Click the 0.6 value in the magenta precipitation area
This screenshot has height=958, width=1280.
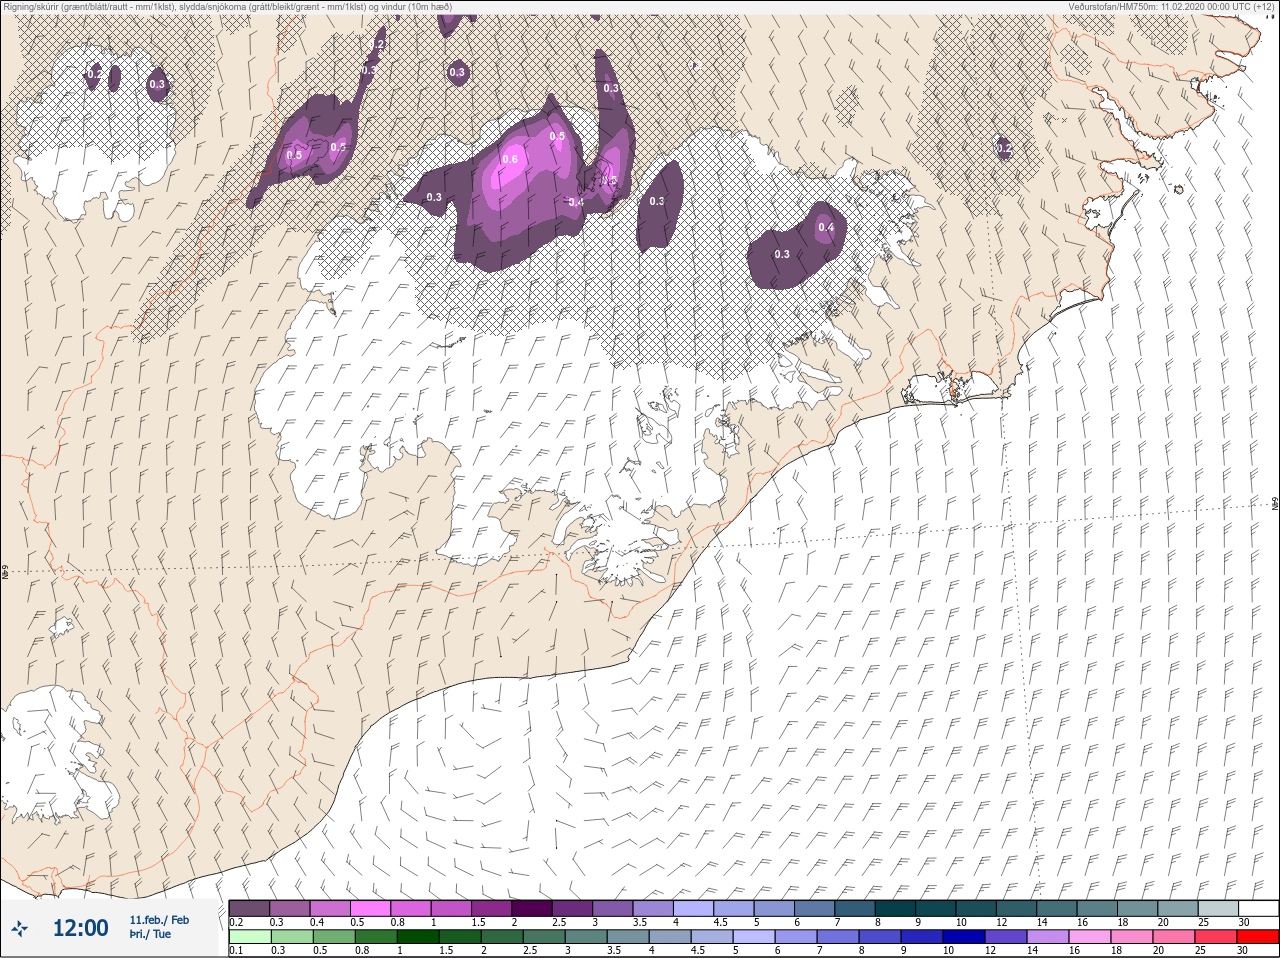coord(510,159)
